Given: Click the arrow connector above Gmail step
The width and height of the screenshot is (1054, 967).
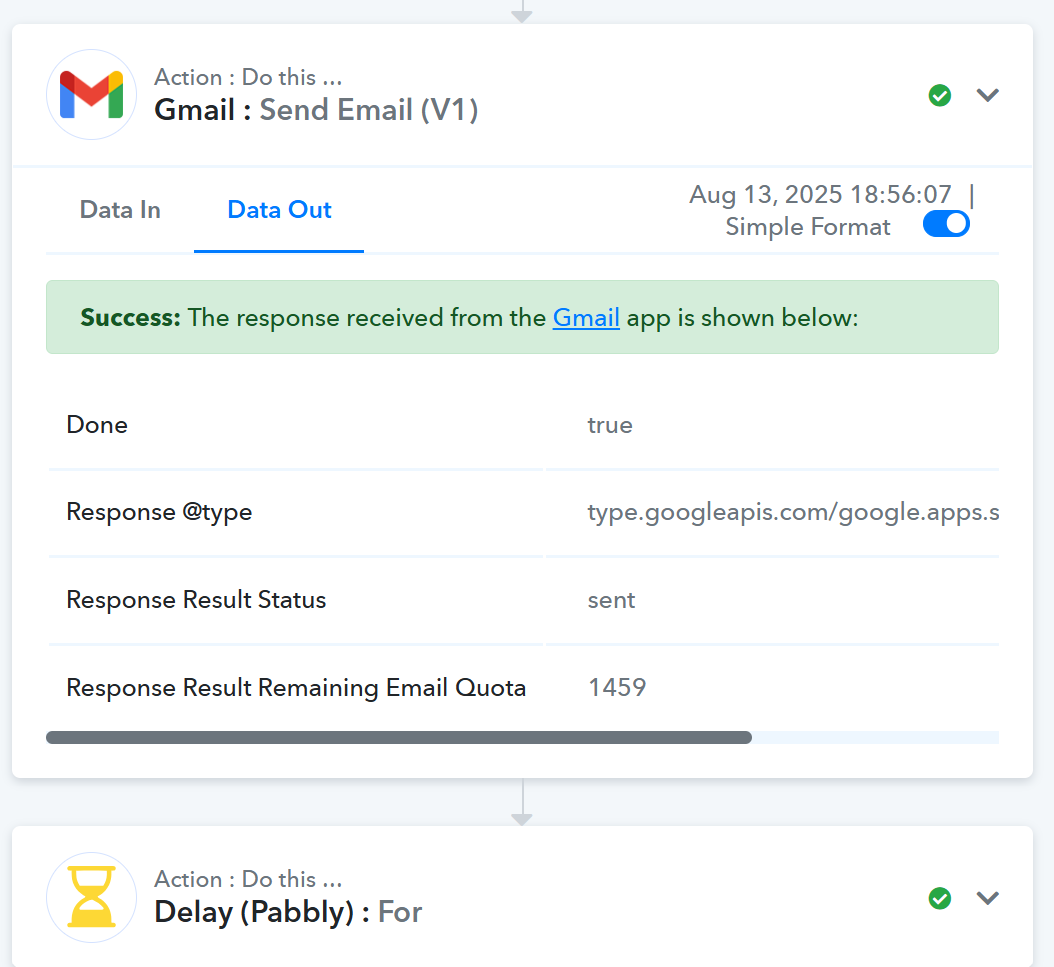Looking at the screenshot, I should pos(522,11).
